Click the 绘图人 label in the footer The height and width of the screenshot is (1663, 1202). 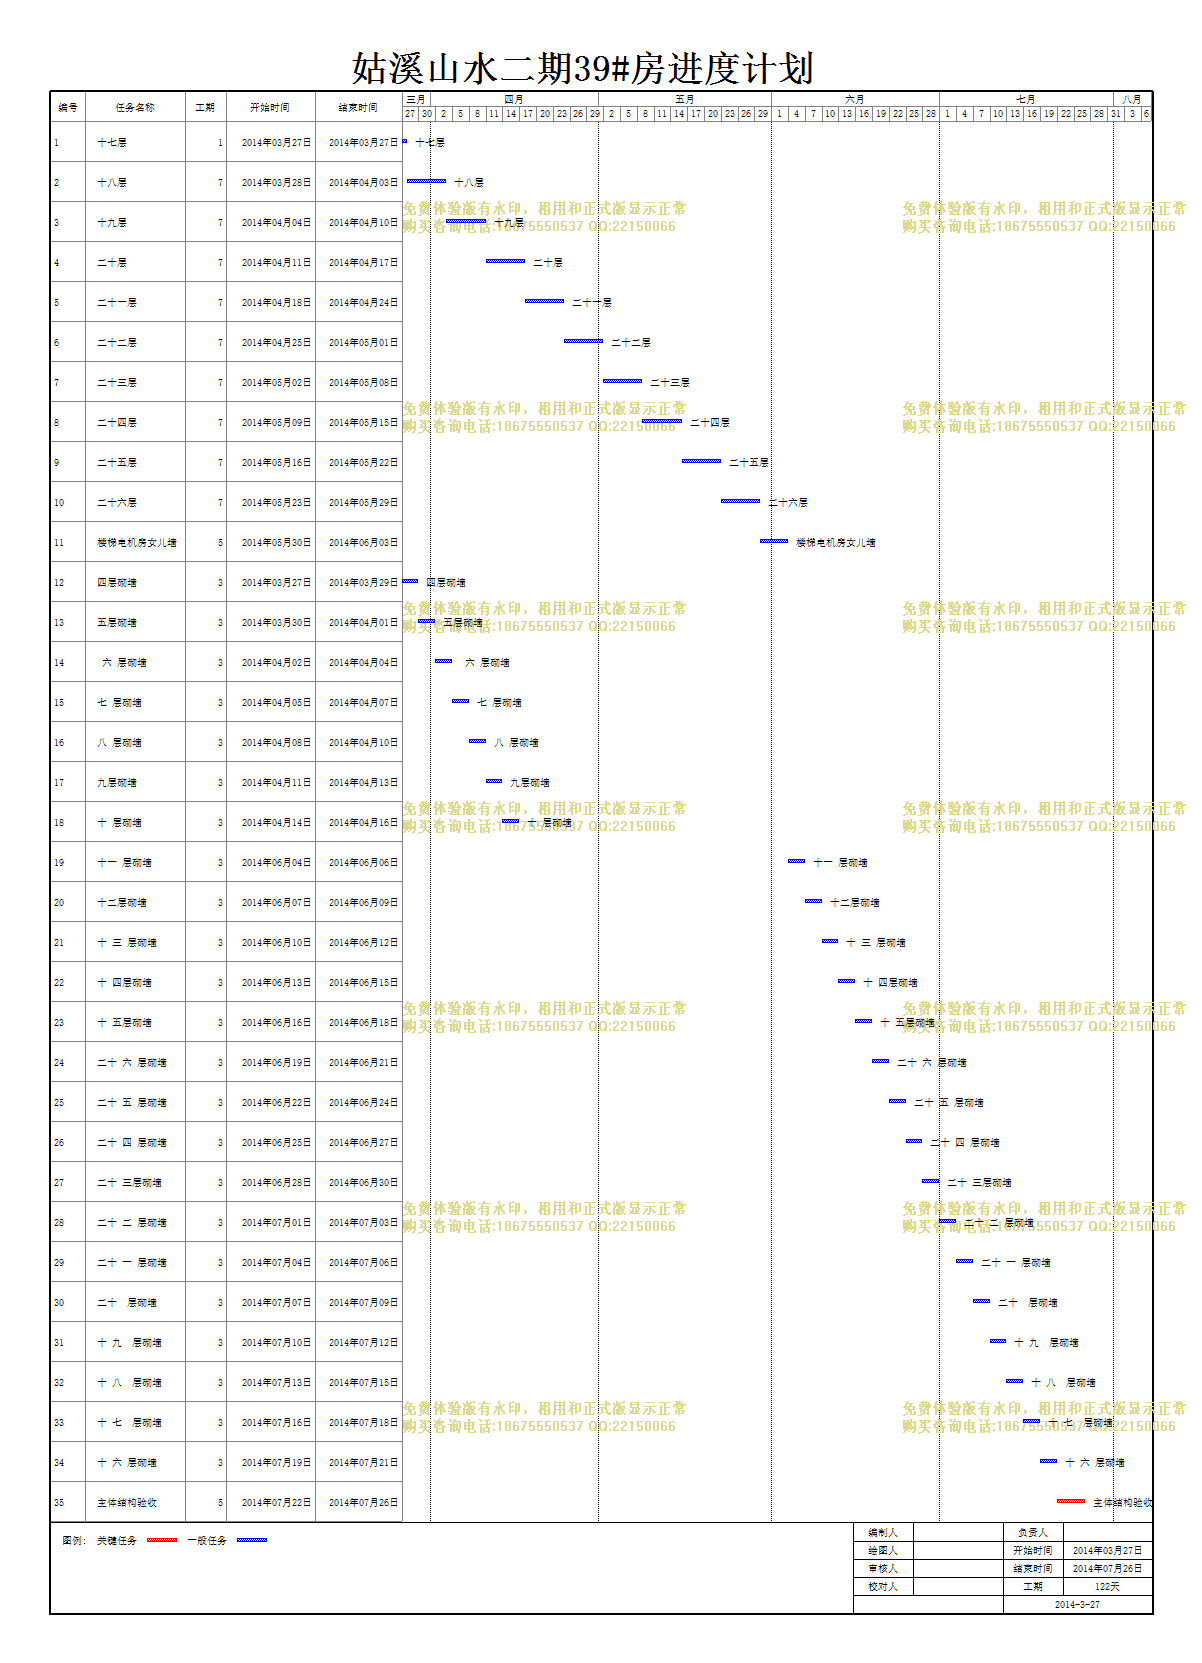tap(883, 1551)
